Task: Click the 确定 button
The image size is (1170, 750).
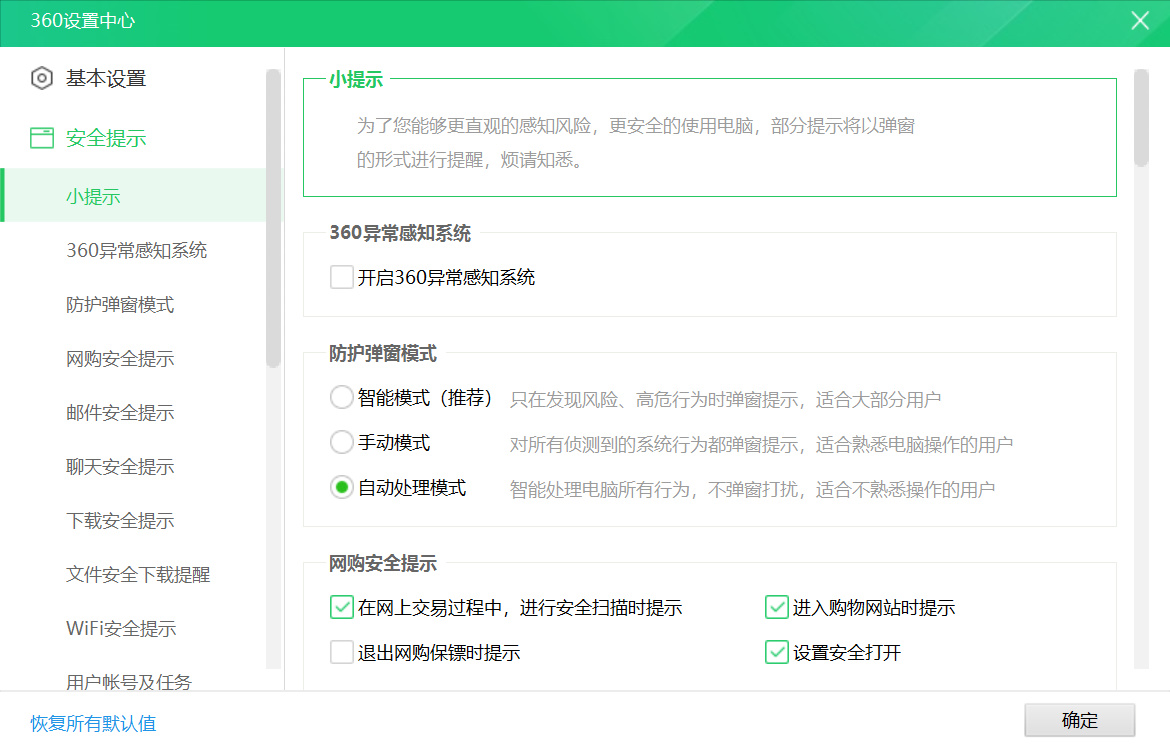Action: [1080, 720]
